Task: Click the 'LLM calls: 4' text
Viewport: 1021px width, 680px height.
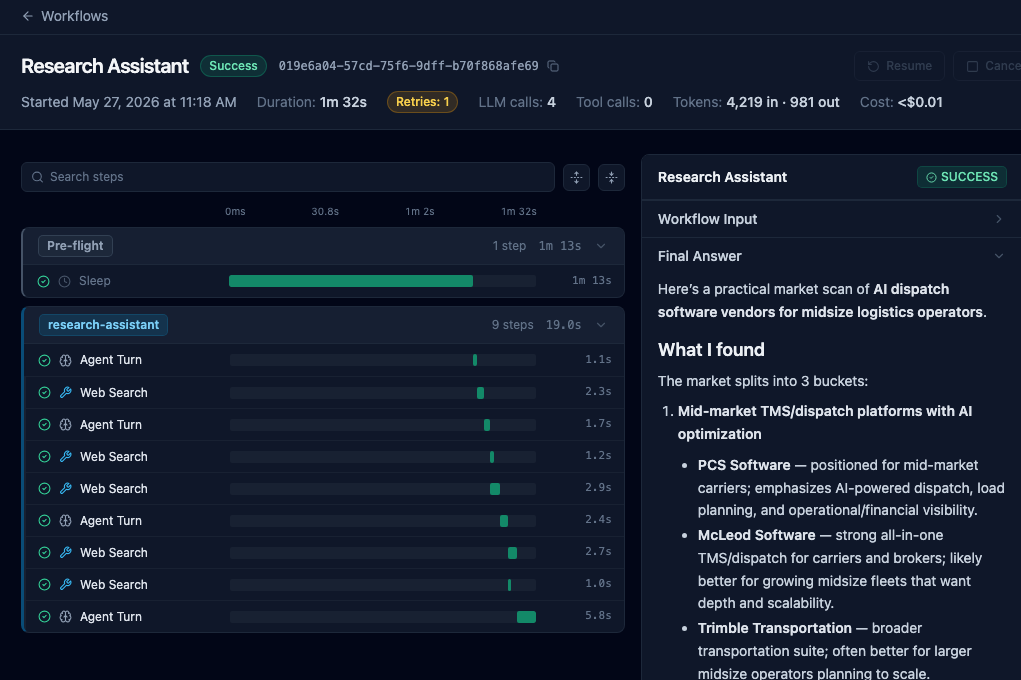Action: pos(517,102)
